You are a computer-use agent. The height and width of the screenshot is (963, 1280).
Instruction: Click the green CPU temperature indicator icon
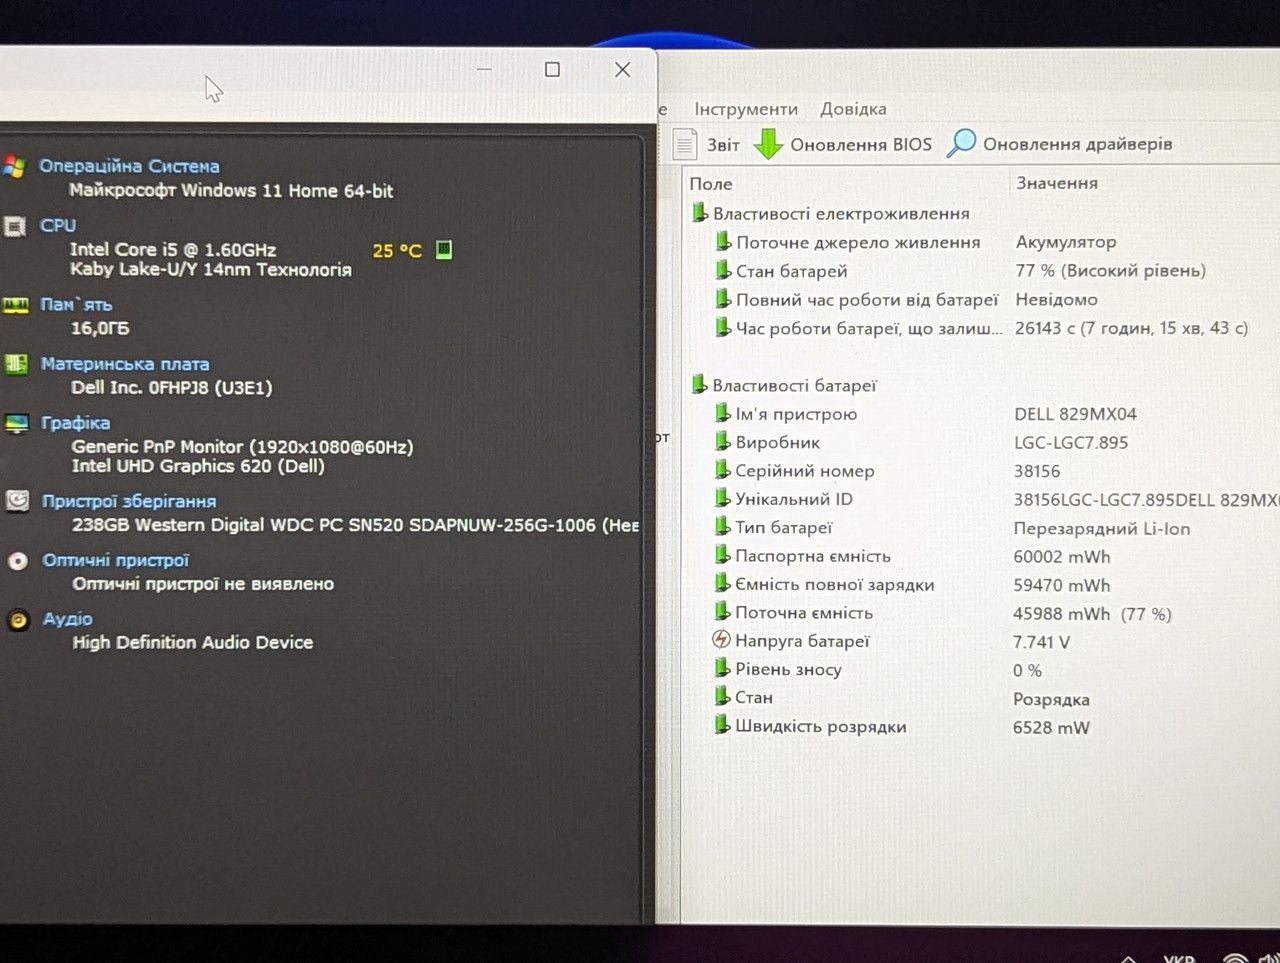[444, 249]
